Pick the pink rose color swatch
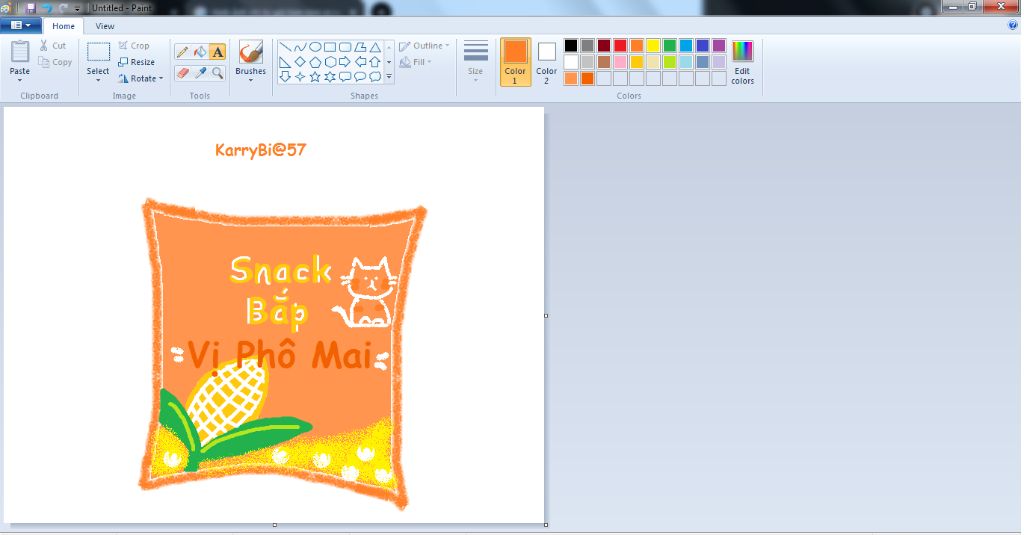This screenshot has height=535, width=1024. (620, 62)
